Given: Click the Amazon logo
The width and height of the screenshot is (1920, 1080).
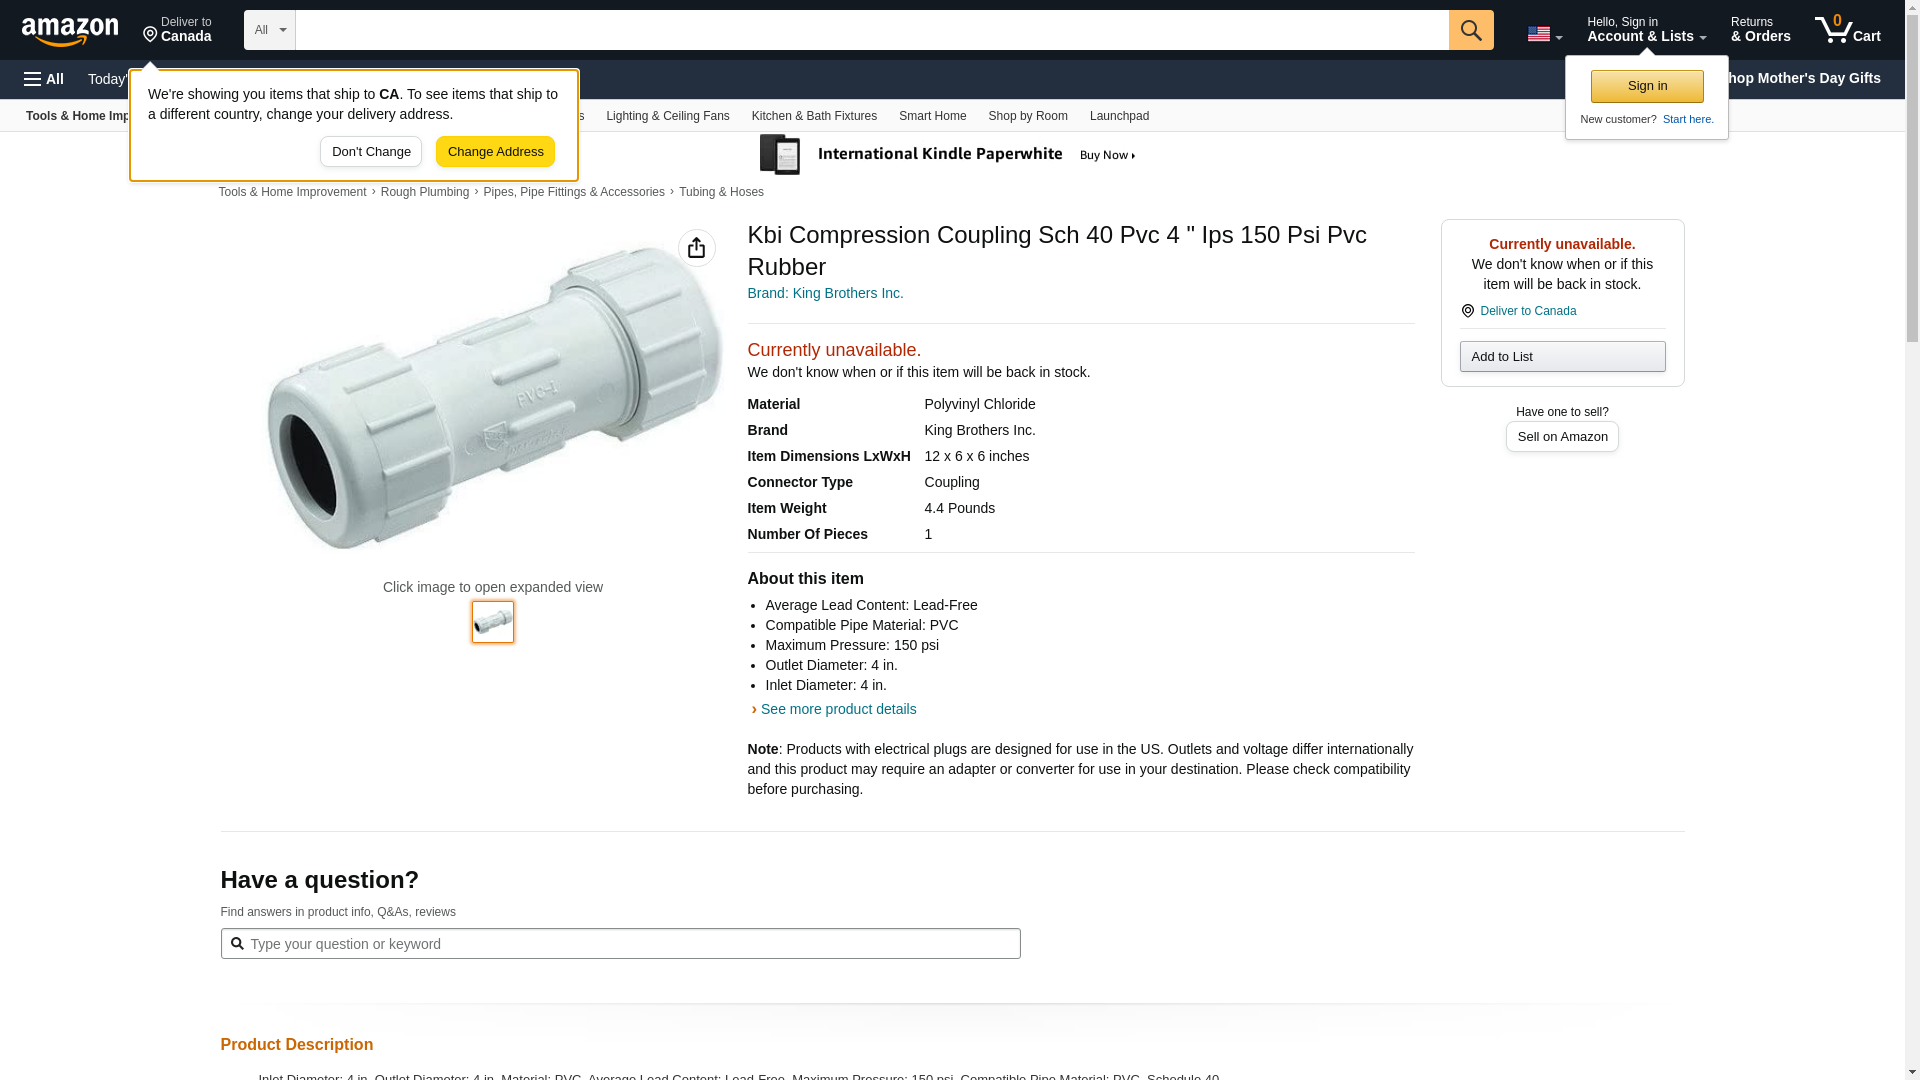Looking at the screenshot, I should 70,31.
